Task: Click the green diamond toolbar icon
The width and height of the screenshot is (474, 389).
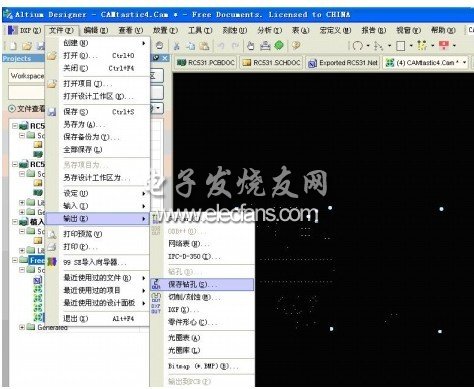Action: point(279,45)
